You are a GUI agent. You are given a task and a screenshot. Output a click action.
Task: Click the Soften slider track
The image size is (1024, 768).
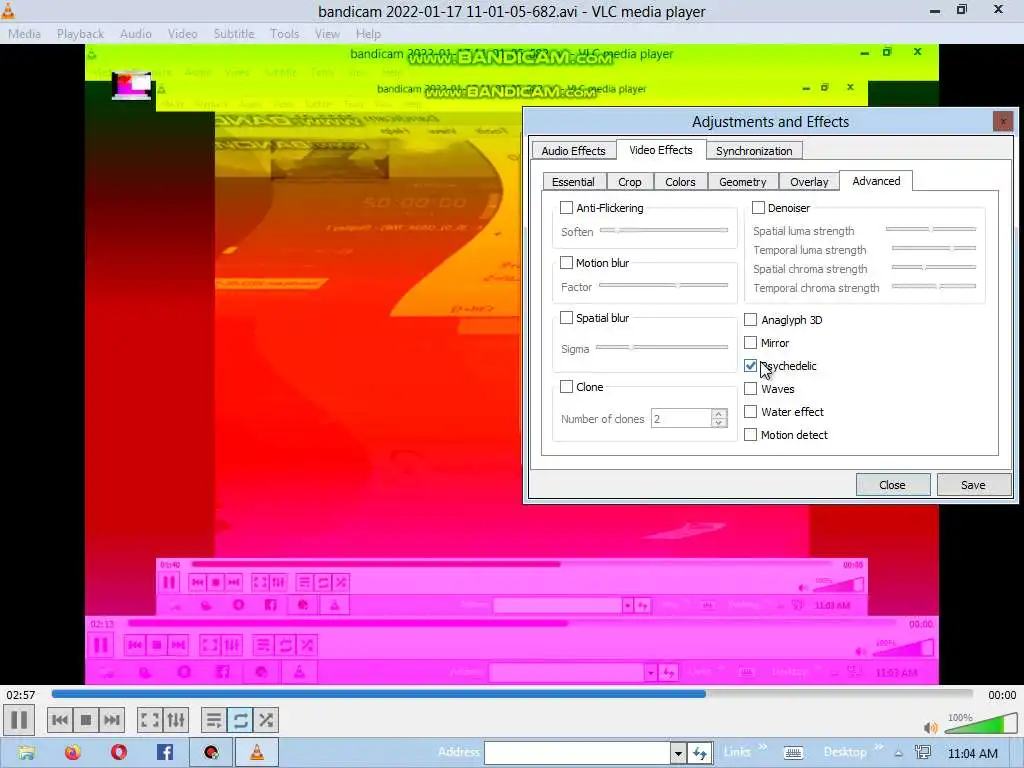664,231
